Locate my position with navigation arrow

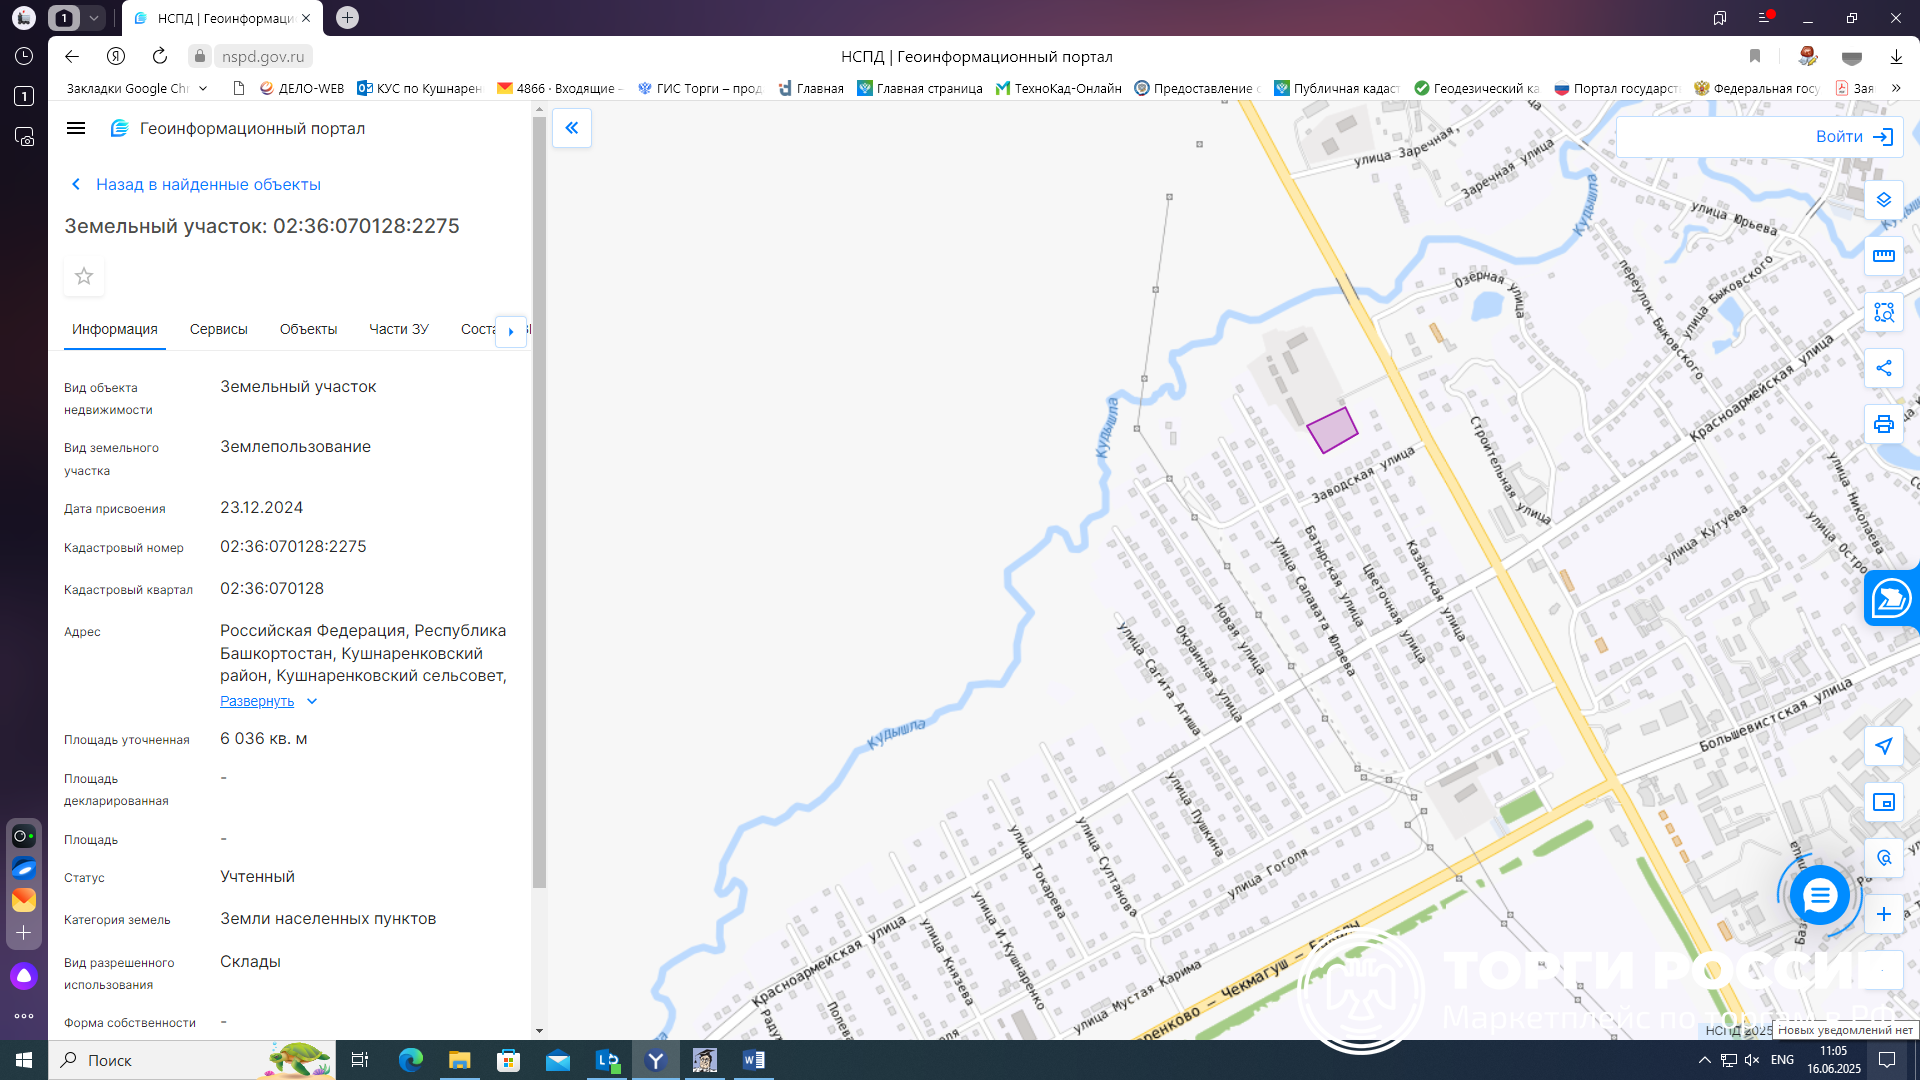pyautogui.click(x=1883, y=746)
